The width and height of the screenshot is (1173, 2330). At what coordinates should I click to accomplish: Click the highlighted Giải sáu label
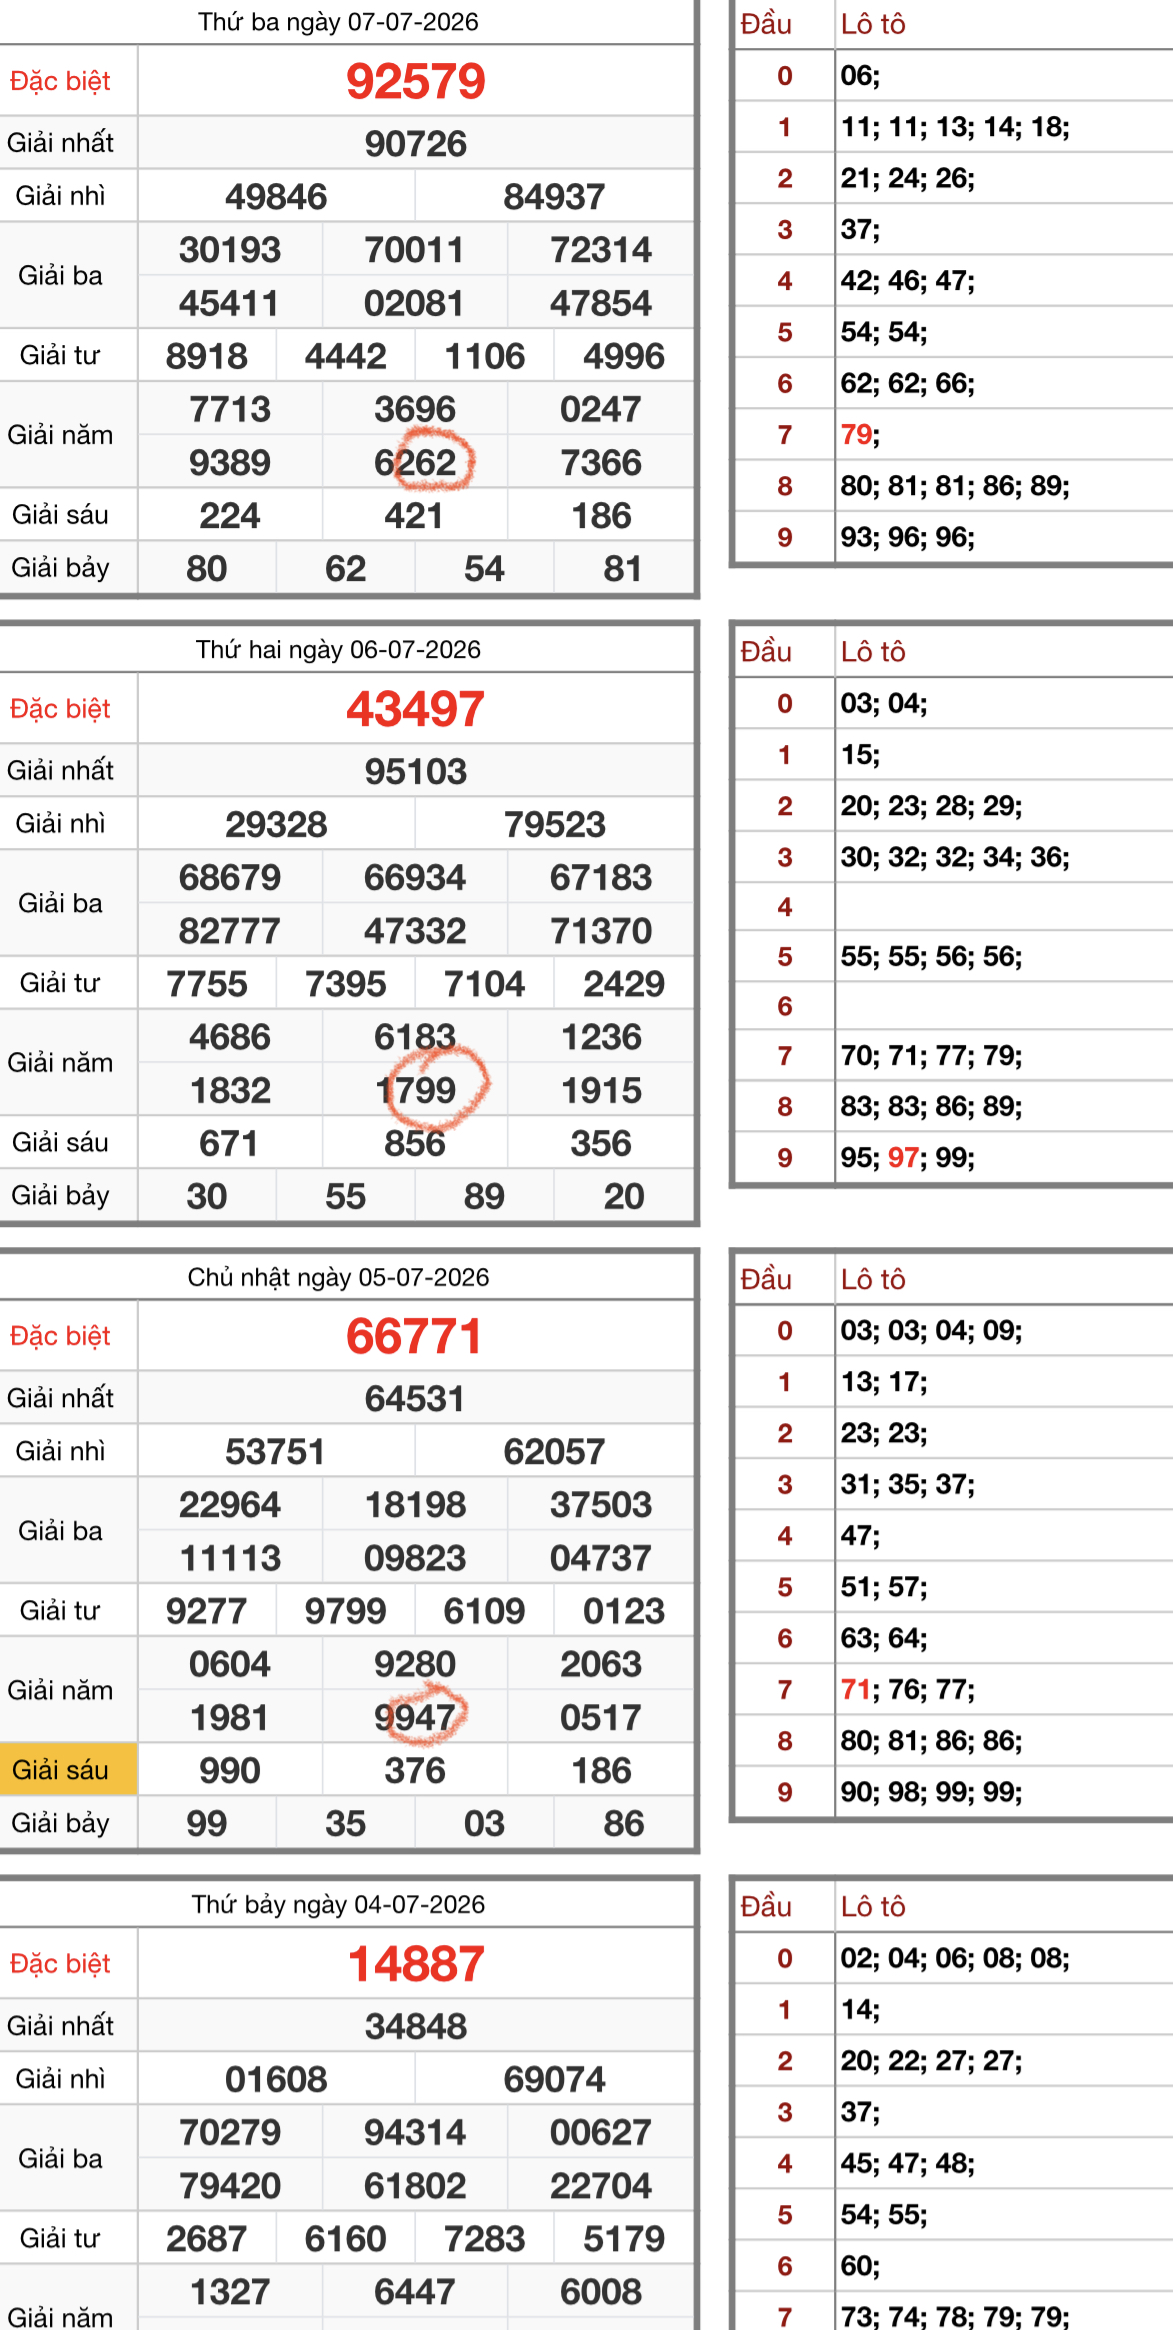[x=60, y=1770]
